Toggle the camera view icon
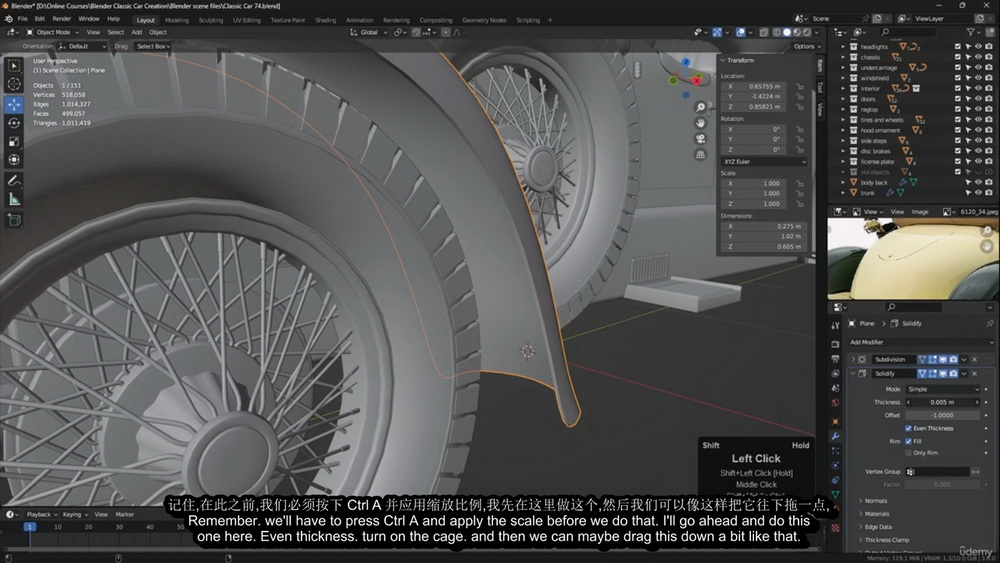Image resolution: width=1000 pixels, height=563 pixels. coord(700,138)
